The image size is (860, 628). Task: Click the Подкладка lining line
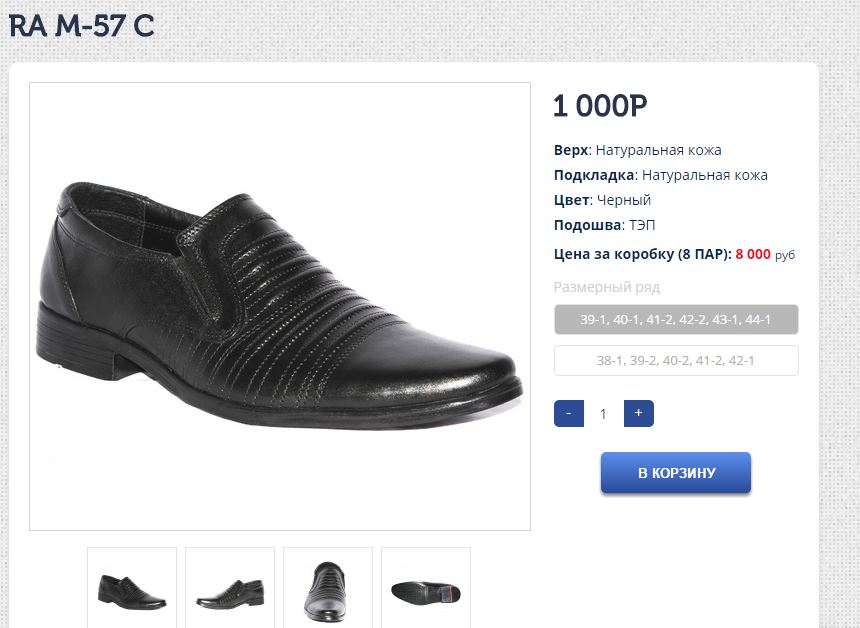pyautogui.click(x=661, y=175)
